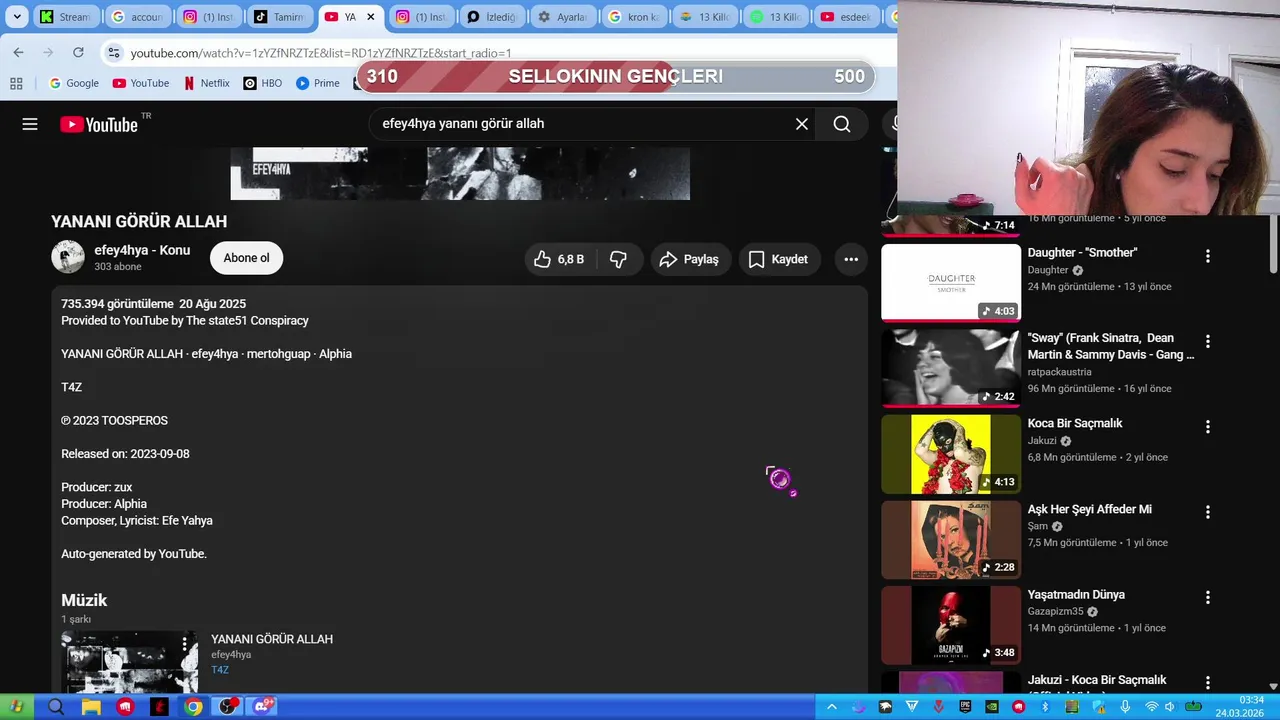This screenshot has width=1280, height=720.
Task: Clear the search box with the X icon
Action: click(x=801, y=124)
